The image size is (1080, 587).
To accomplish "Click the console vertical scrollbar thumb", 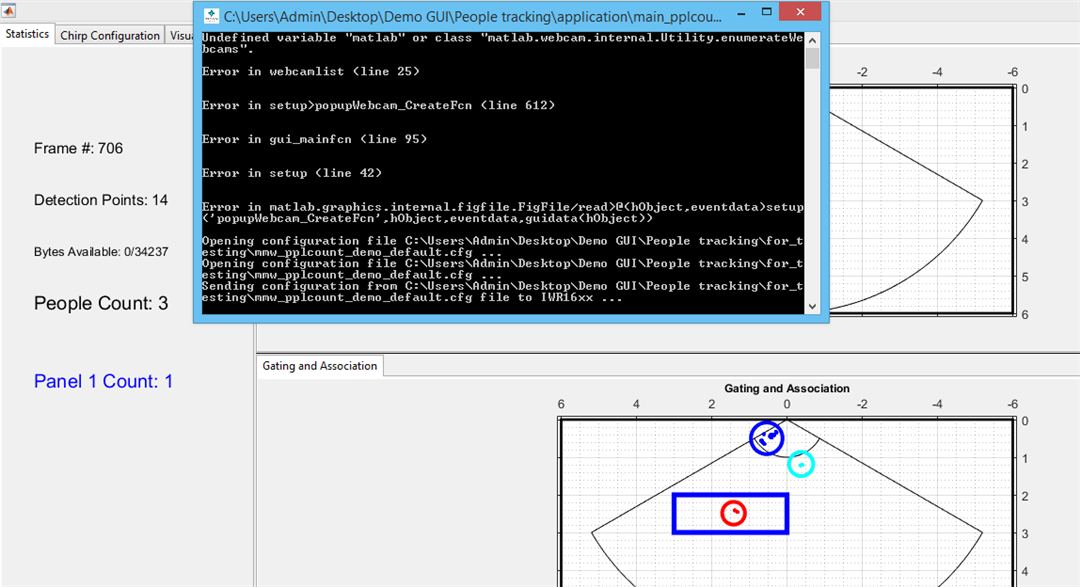I will coord(812,59).
